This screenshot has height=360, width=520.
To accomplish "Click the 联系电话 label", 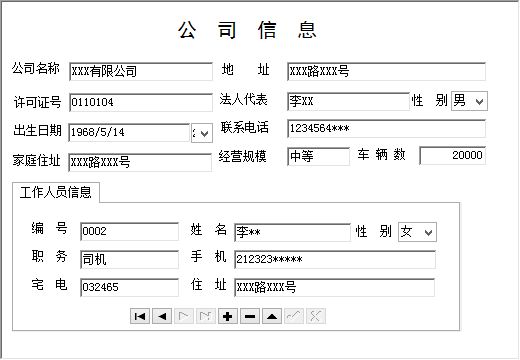I will pyautogui.click(x=245, y=128).
